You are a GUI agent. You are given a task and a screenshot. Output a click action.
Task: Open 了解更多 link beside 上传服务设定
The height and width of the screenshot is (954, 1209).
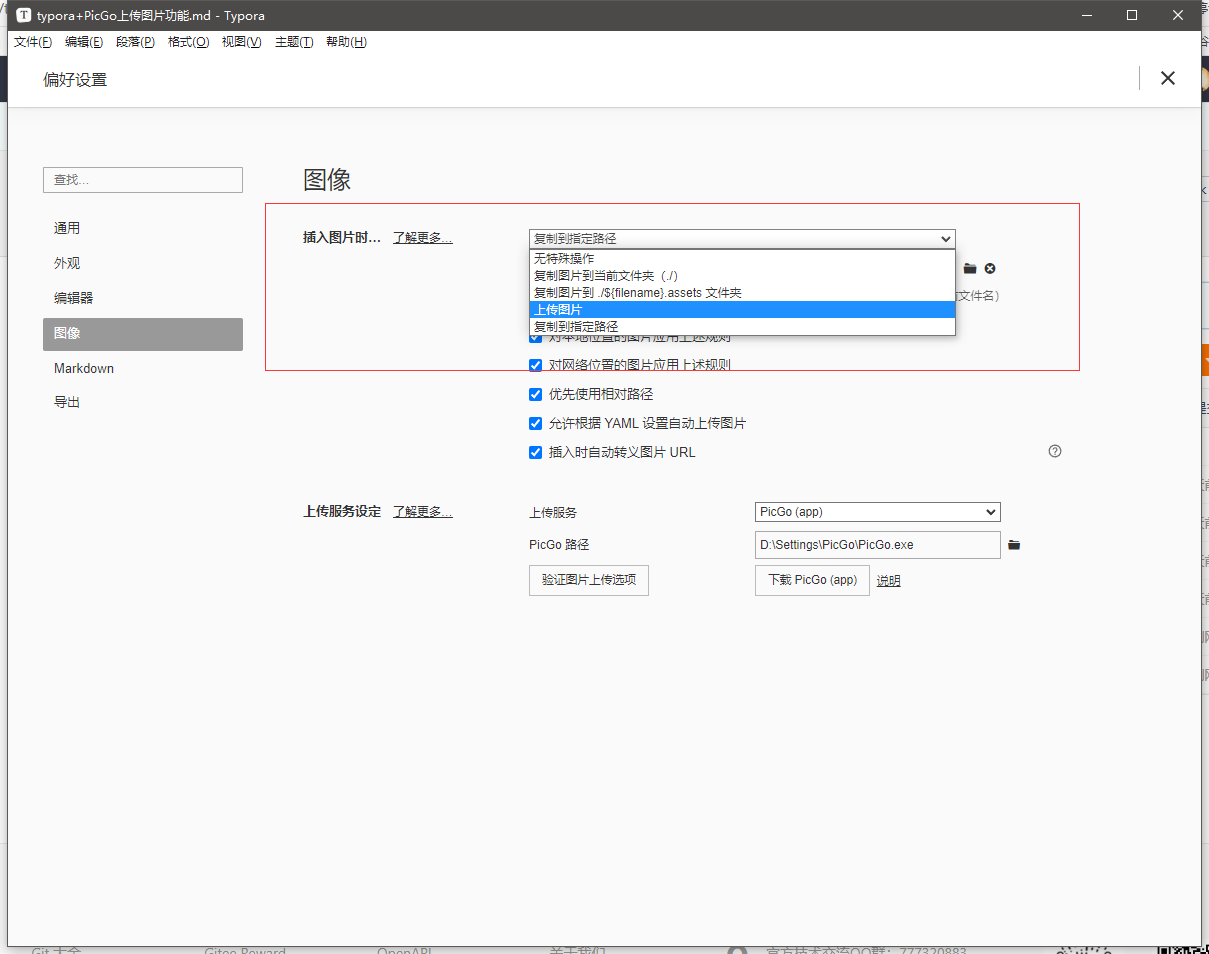[422, 511]
